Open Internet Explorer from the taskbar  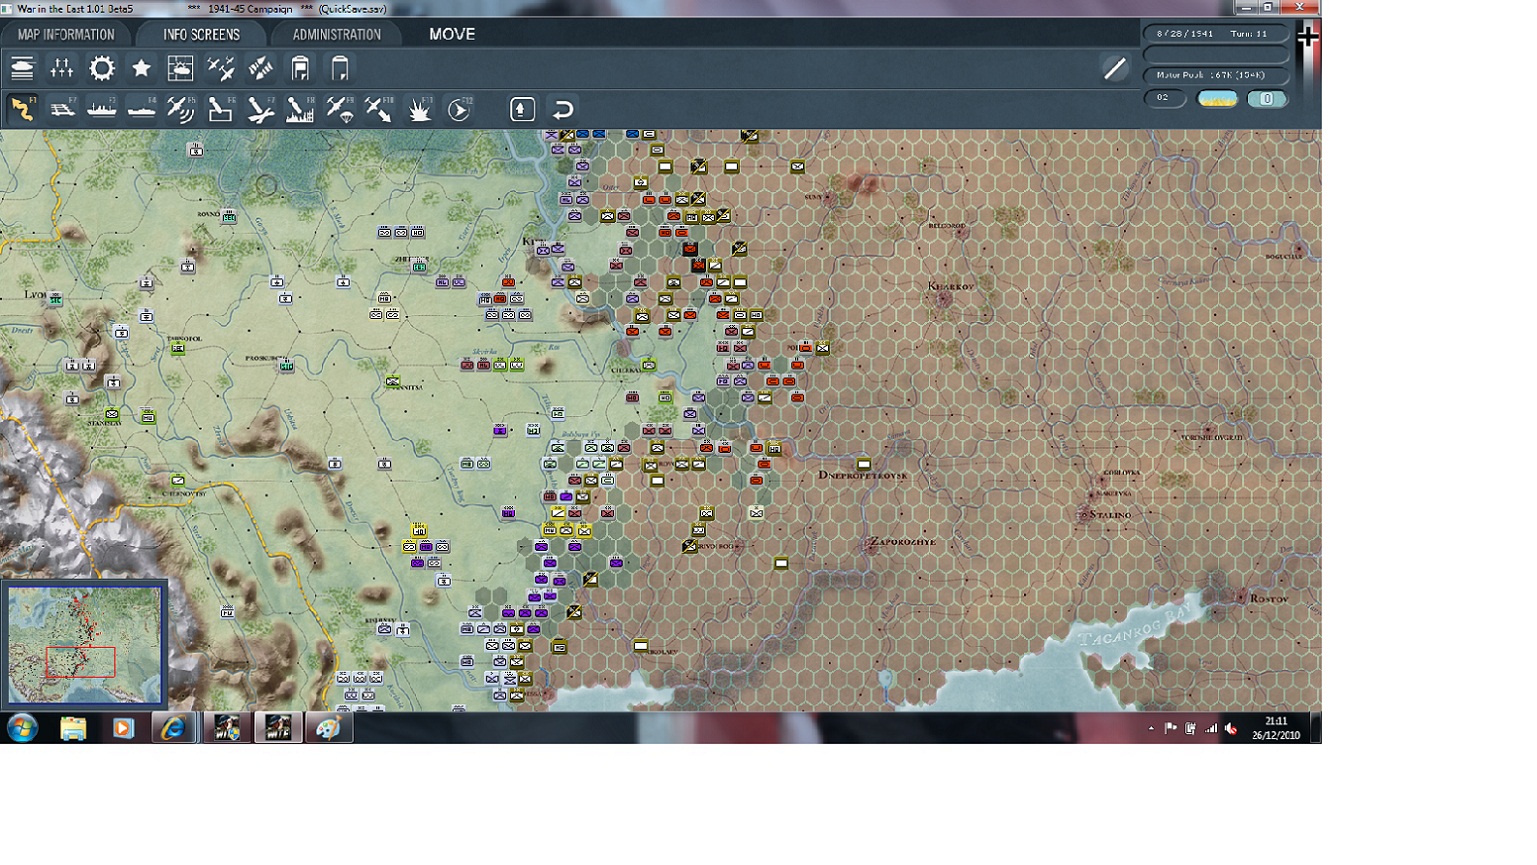coord(174,727)
